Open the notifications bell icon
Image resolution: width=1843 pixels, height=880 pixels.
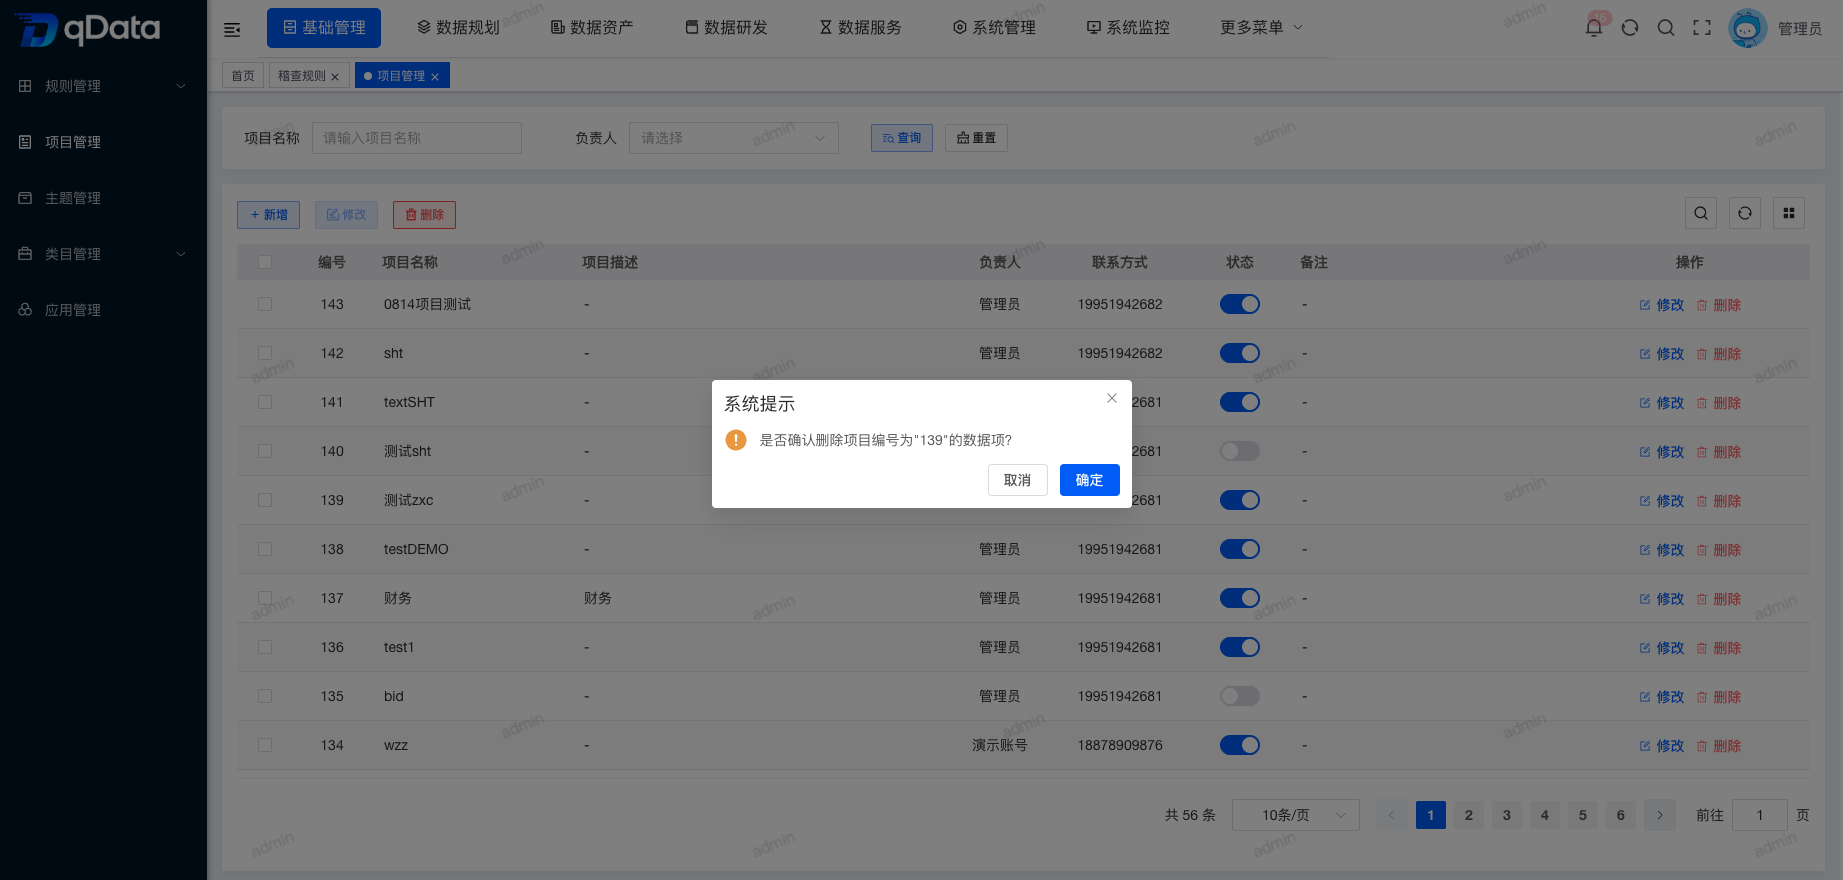[1594, 28]
